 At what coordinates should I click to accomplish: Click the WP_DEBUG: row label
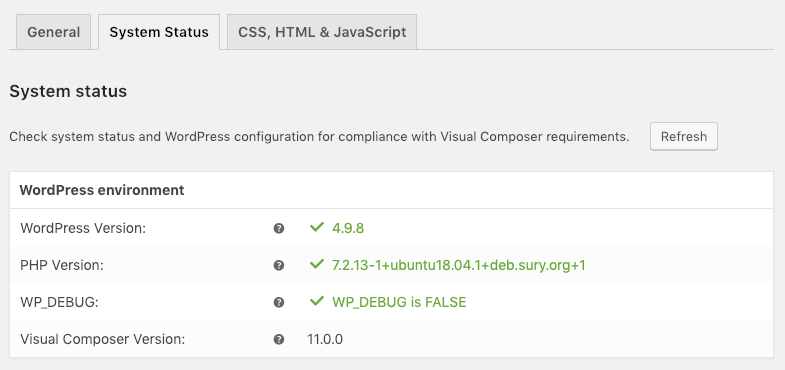pos(60,303)
